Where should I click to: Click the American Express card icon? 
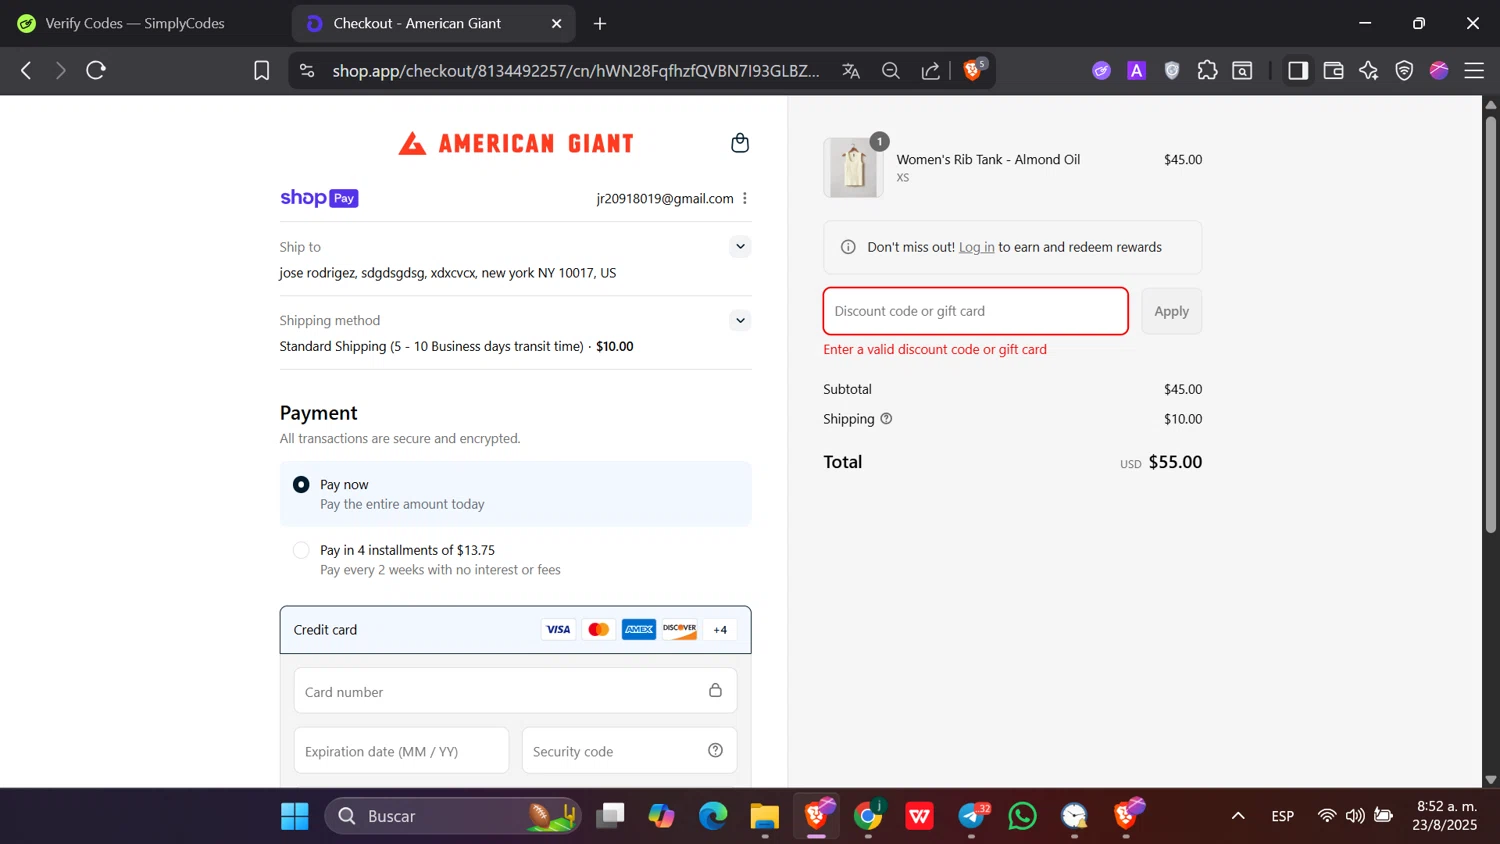coord(639,630)
